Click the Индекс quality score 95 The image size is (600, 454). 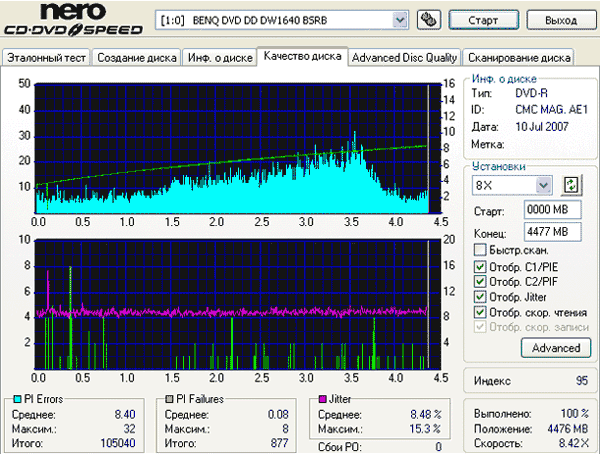pos(582,381)
